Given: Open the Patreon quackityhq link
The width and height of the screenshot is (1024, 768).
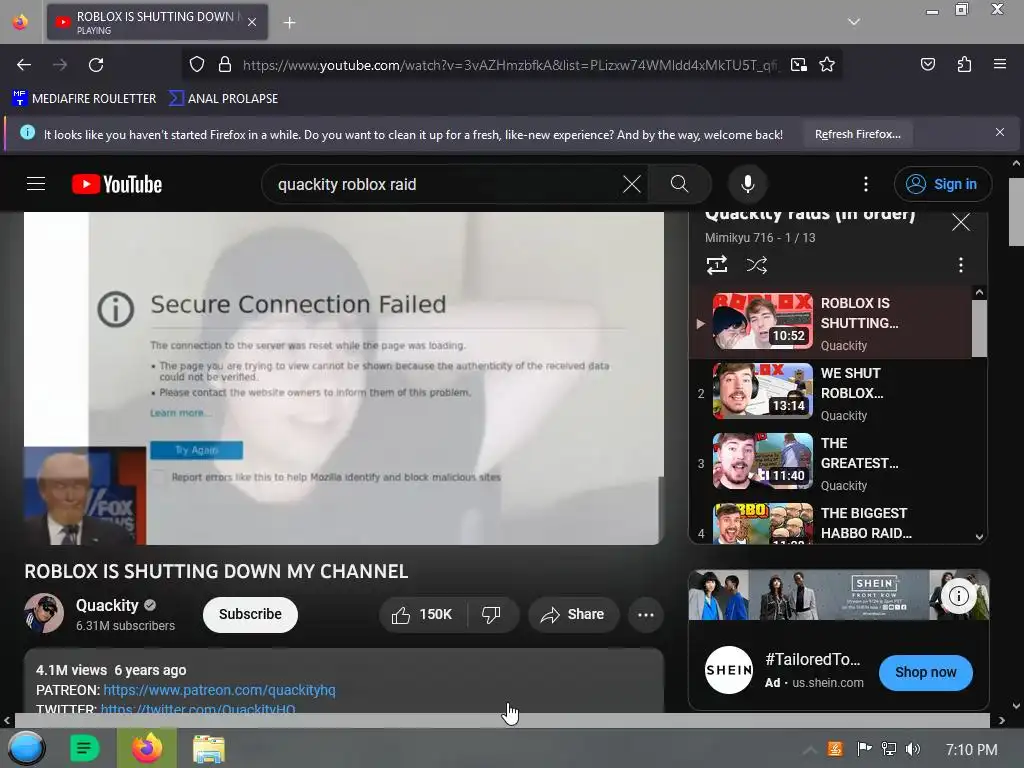Looking at the screenshot, I should [x=219, y=690].
